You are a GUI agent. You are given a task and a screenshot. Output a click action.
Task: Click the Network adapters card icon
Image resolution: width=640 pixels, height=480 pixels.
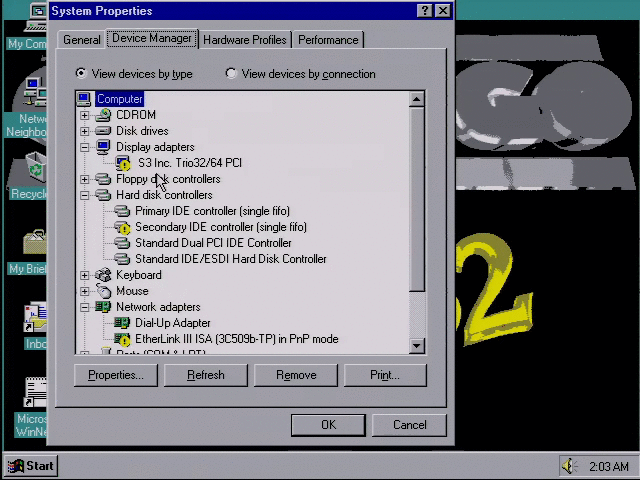[x=103, y=307]
